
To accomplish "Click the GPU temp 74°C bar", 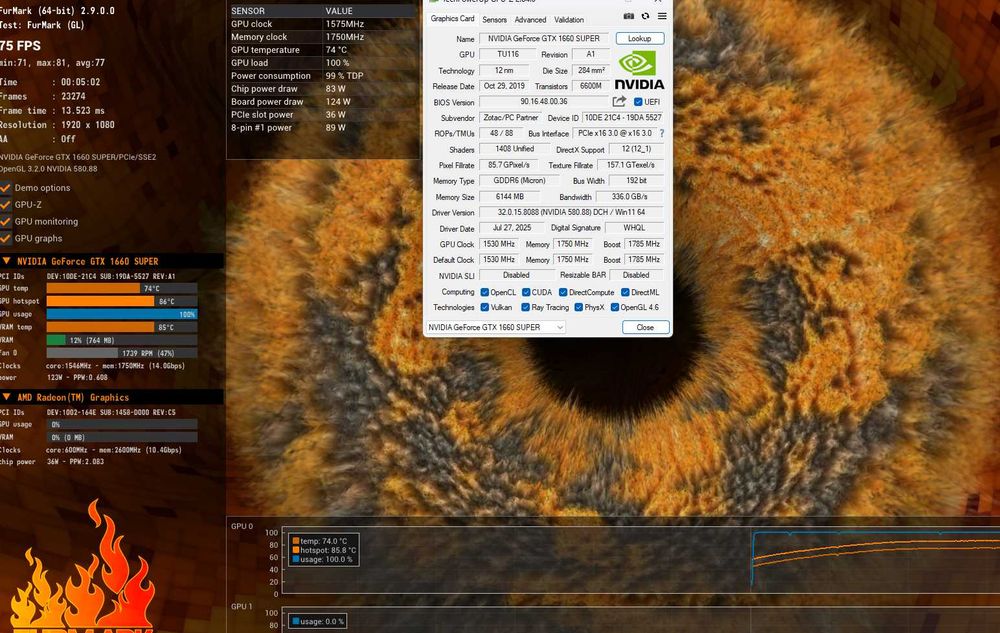I will (x=122, y=288).
